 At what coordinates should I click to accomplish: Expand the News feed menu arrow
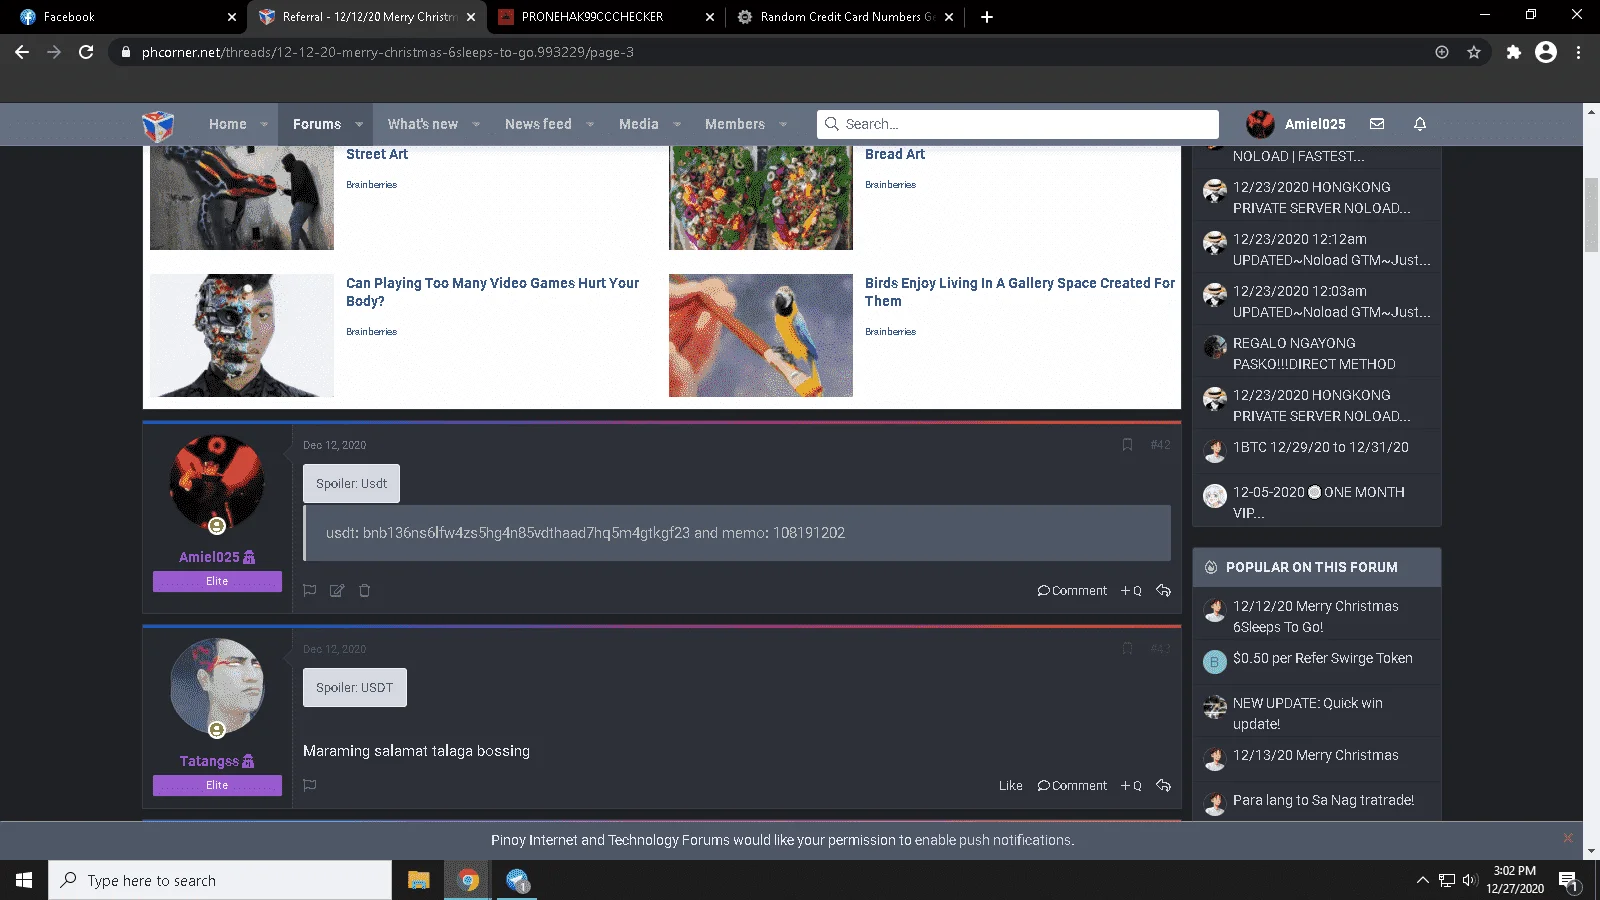pos(590,125)
